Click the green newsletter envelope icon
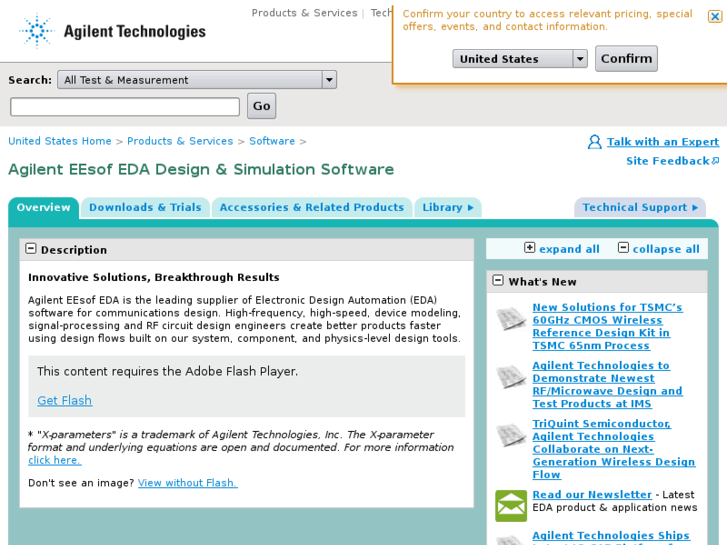 click(x=511, y=506)
